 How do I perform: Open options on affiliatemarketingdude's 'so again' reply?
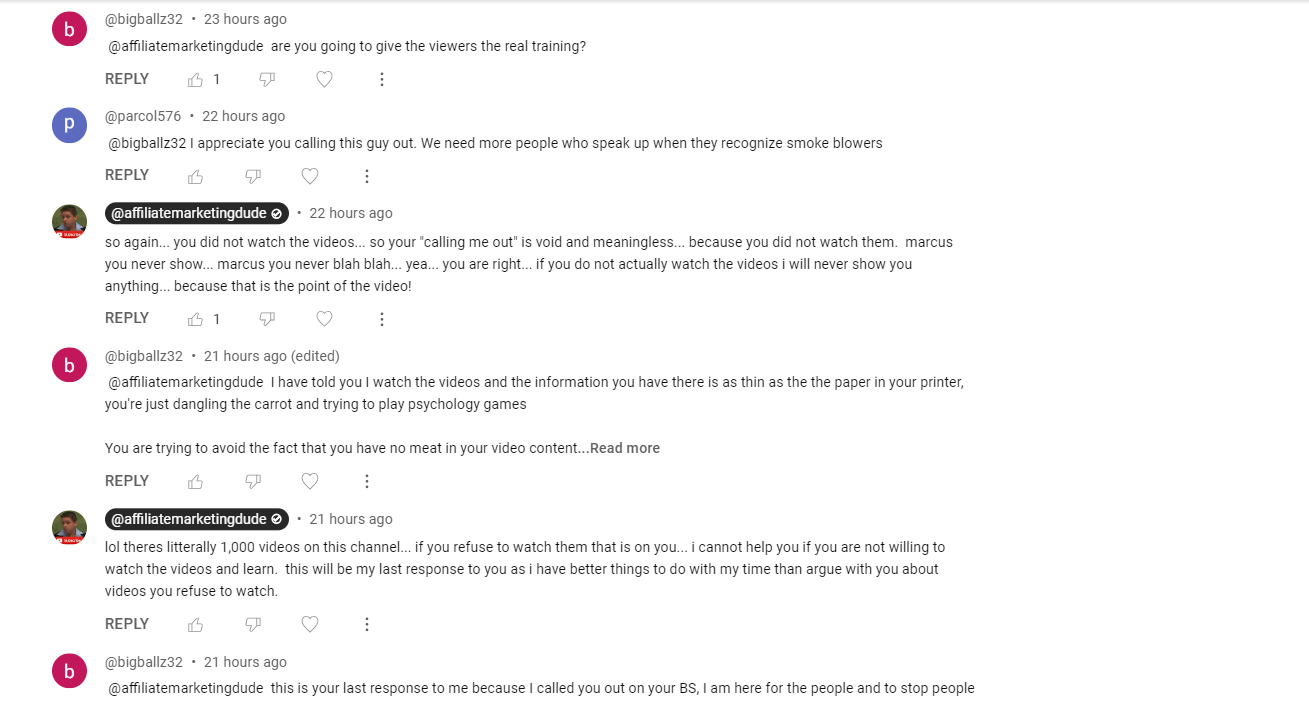point(382,320)
